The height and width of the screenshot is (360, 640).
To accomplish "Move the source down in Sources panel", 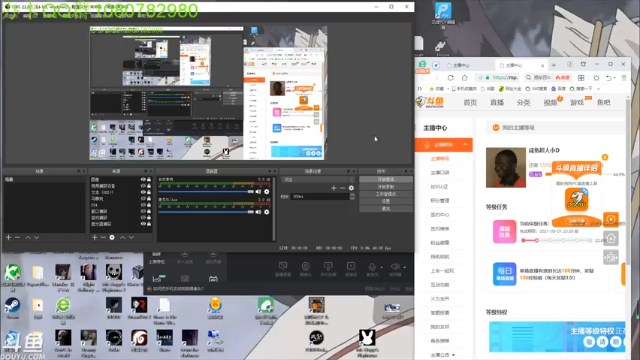I will 131,237.
